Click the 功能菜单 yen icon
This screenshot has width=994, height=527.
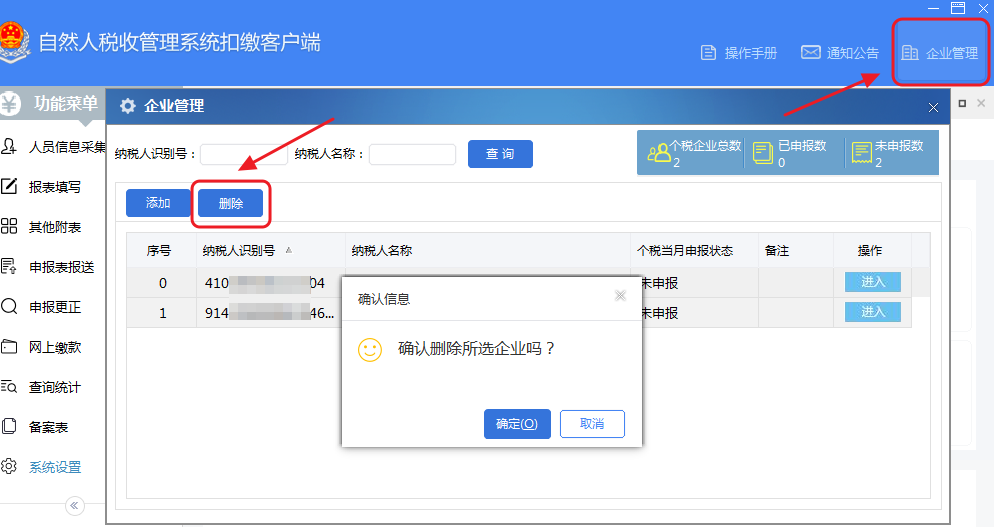pos(10,103)
